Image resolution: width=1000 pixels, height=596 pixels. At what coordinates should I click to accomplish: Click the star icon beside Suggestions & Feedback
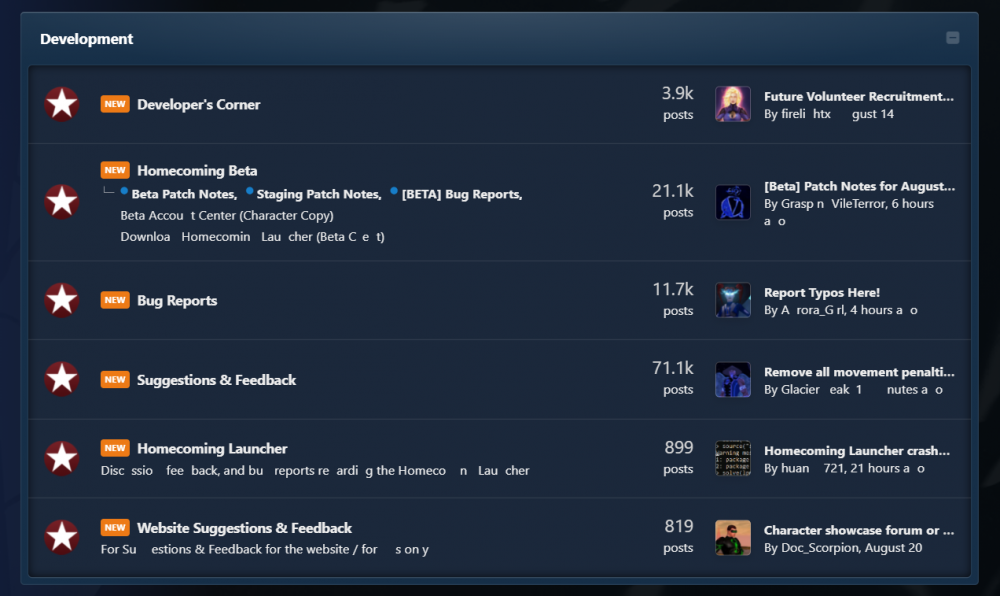coord(62,379)
